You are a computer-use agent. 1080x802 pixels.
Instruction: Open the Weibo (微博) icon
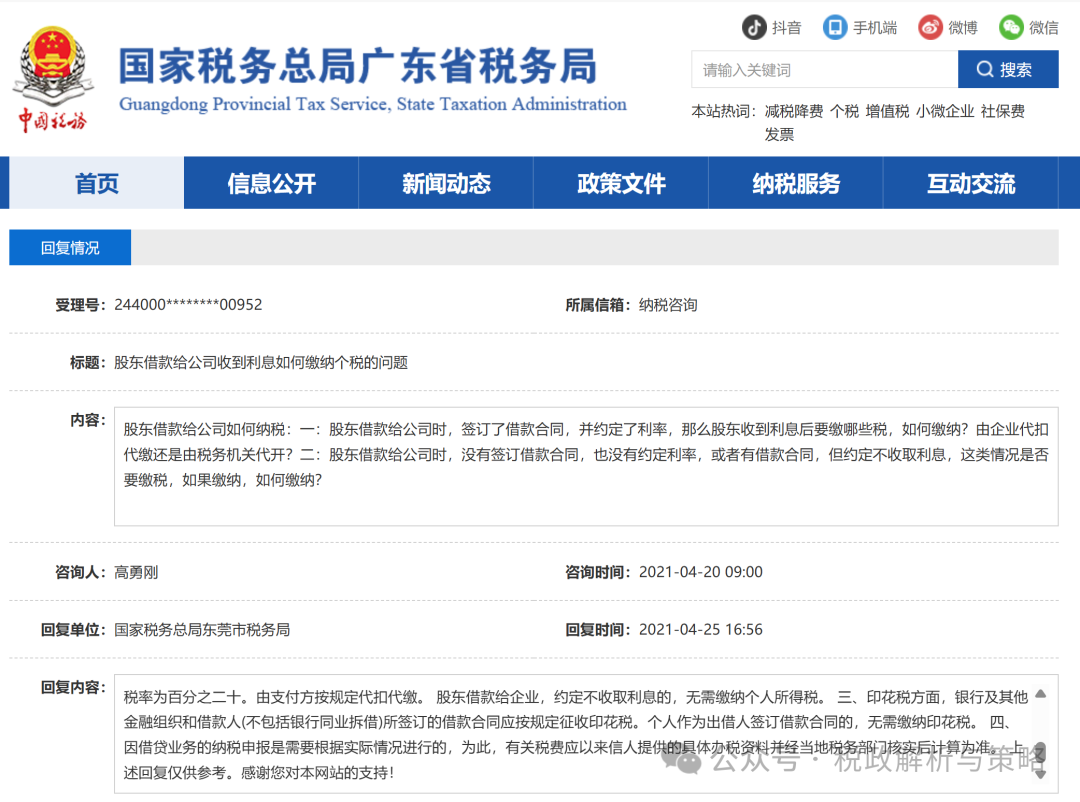(930, 27)
